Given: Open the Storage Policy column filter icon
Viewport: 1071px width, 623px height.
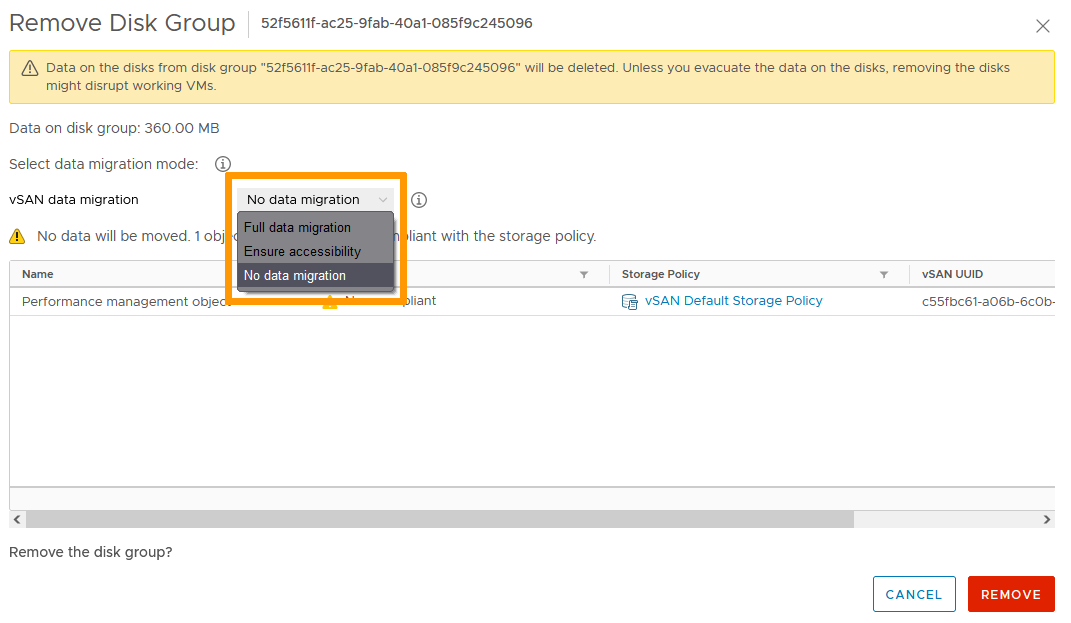Looking at the screenshot, I should pyautogui.click(x=883, y=274).
